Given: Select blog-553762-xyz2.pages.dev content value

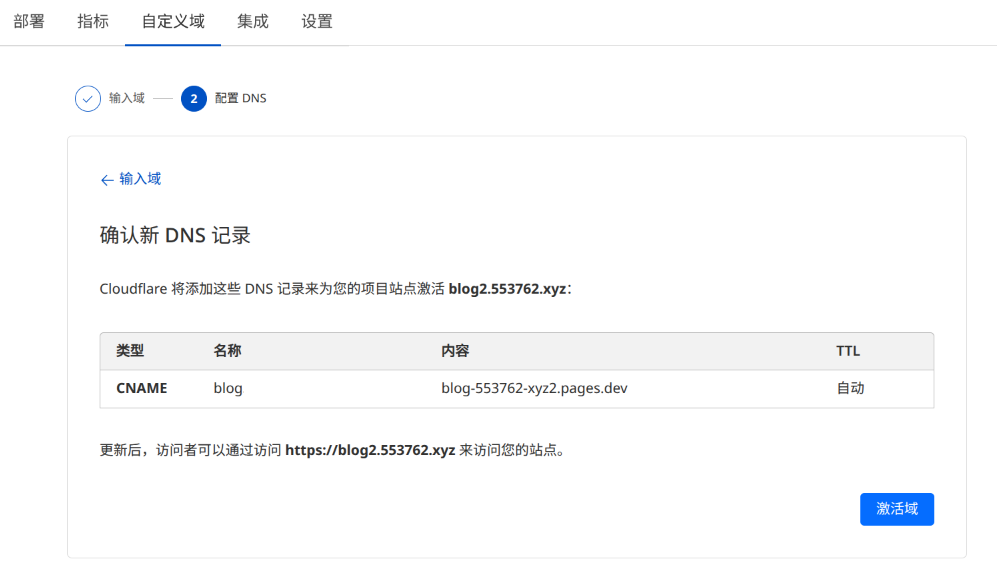Looking at the screenshot, I should click(x=534, y=388).
